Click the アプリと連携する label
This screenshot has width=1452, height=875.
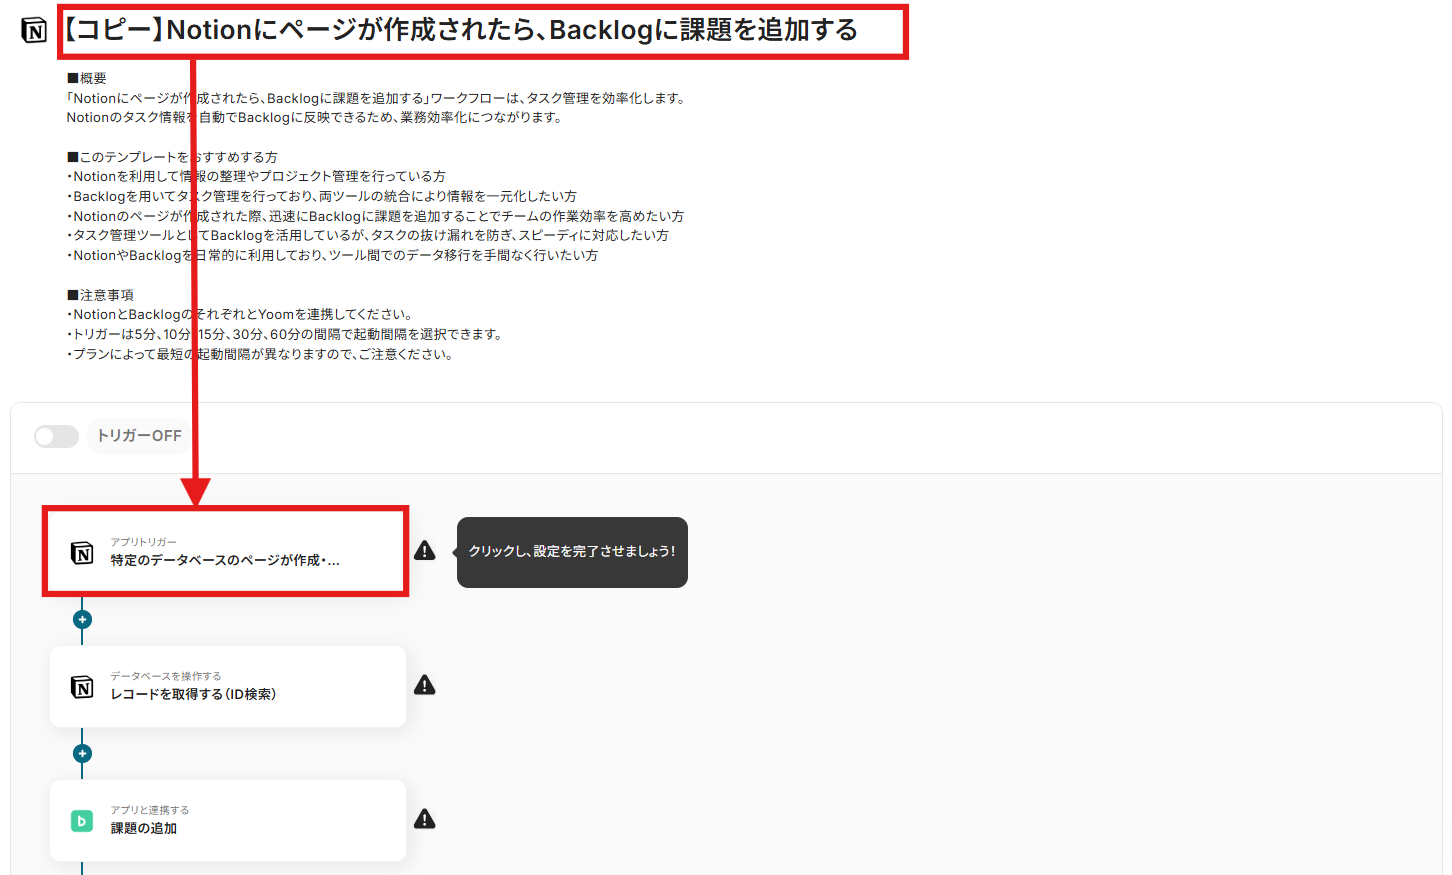click(x=150, y=810)
